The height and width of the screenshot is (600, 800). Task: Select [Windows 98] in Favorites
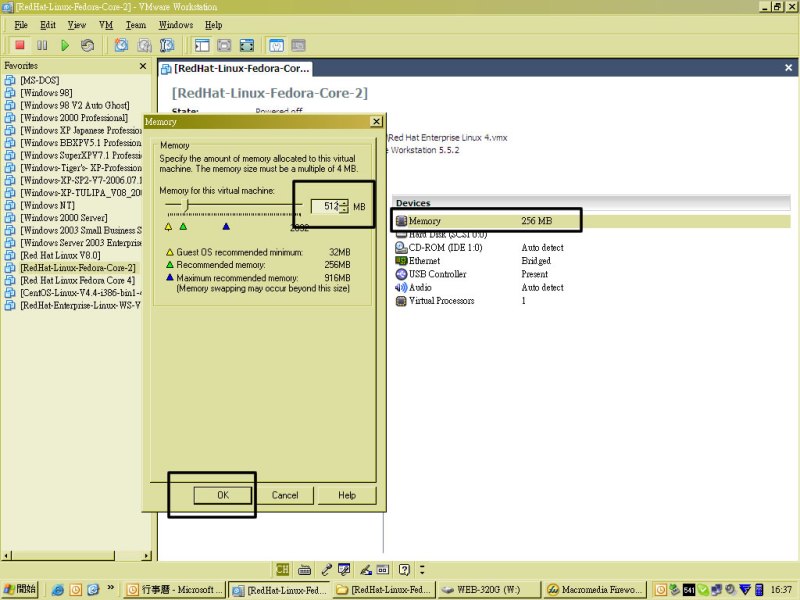(x=46, y=93)
